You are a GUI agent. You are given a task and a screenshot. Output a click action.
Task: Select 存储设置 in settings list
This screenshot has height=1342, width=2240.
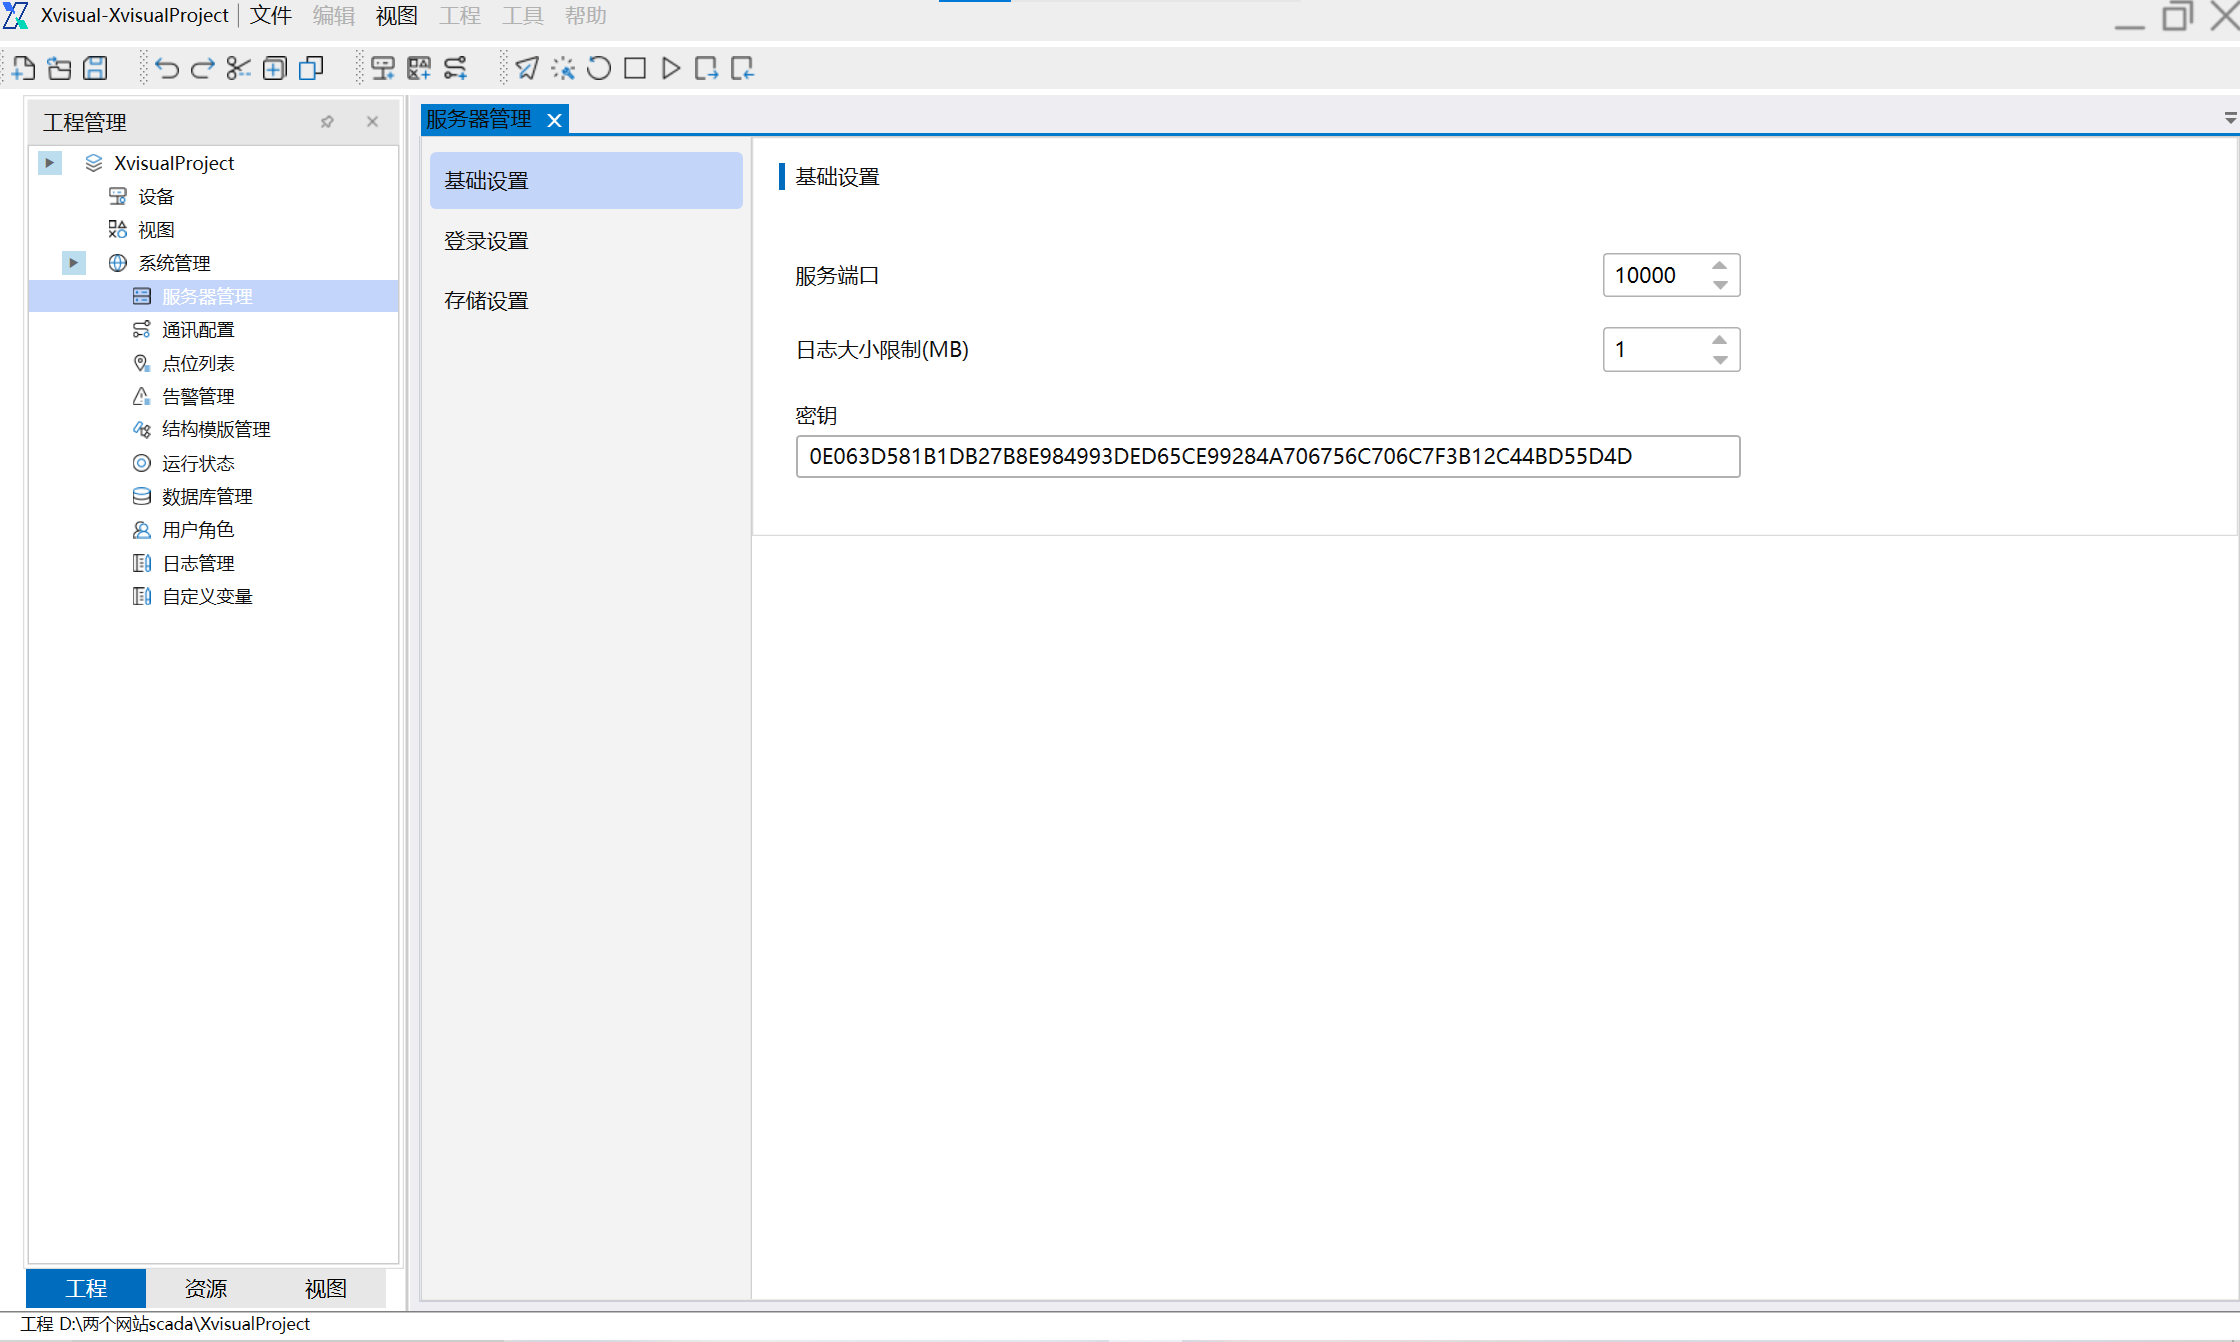486,301
